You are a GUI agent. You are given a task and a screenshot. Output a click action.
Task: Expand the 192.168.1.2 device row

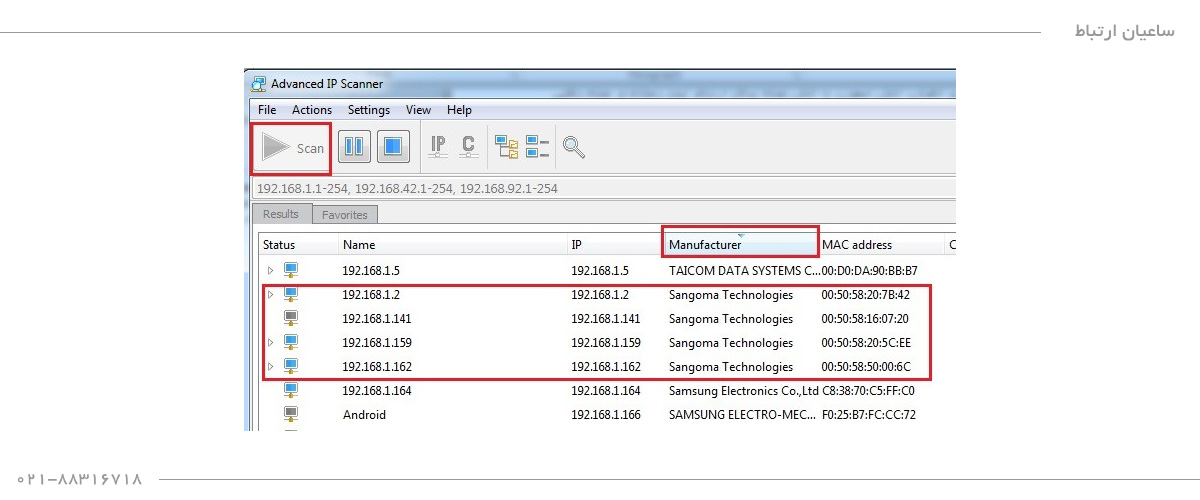coord(270,295)
